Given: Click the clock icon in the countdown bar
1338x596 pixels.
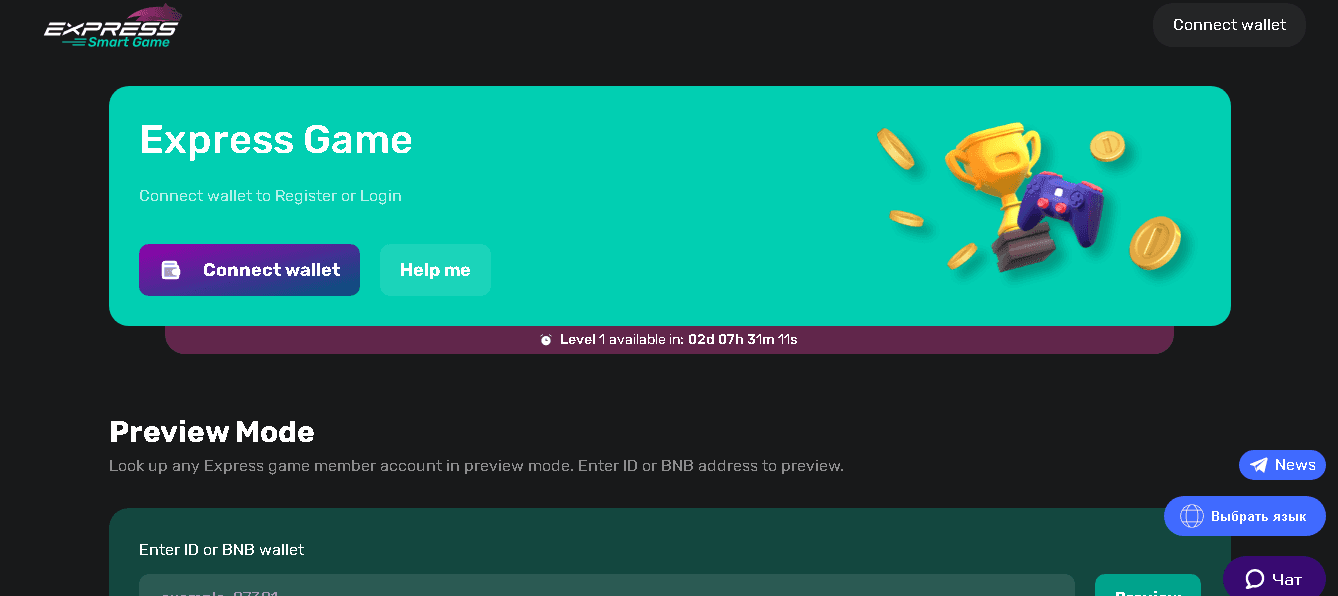Looking at the screenshot, I should click(546, 340).
